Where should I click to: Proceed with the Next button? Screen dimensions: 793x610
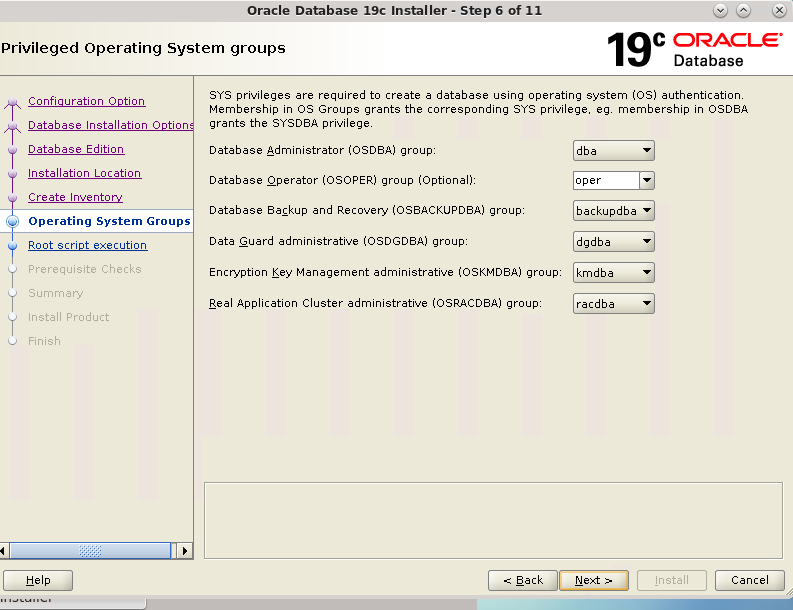click(x=594, y=580)
